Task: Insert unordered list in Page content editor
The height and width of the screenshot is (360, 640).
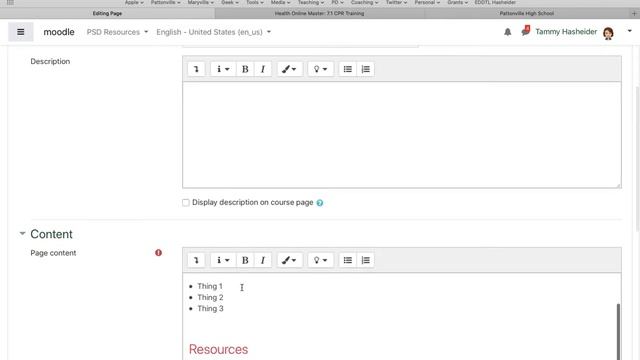Action: coord(348,260)
